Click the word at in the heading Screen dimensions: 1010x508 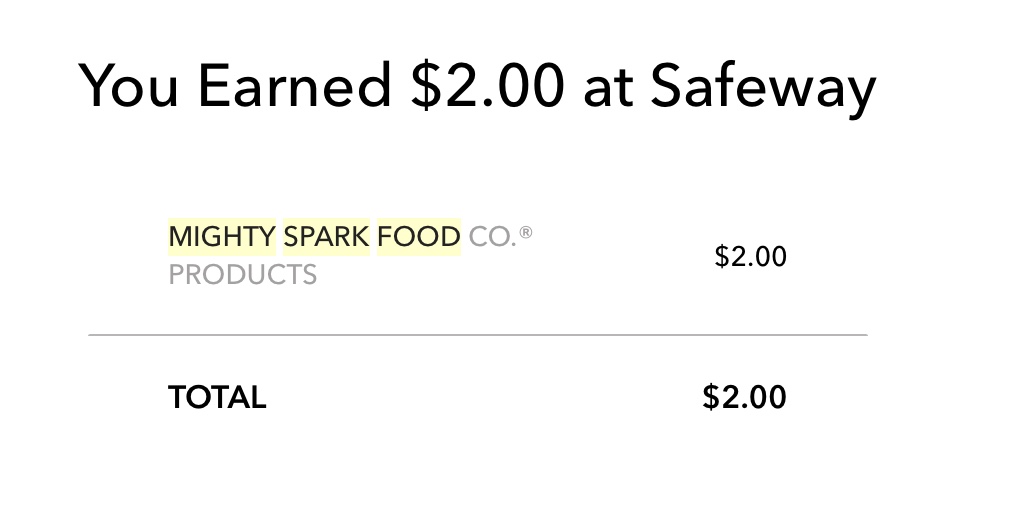point(607,88)
